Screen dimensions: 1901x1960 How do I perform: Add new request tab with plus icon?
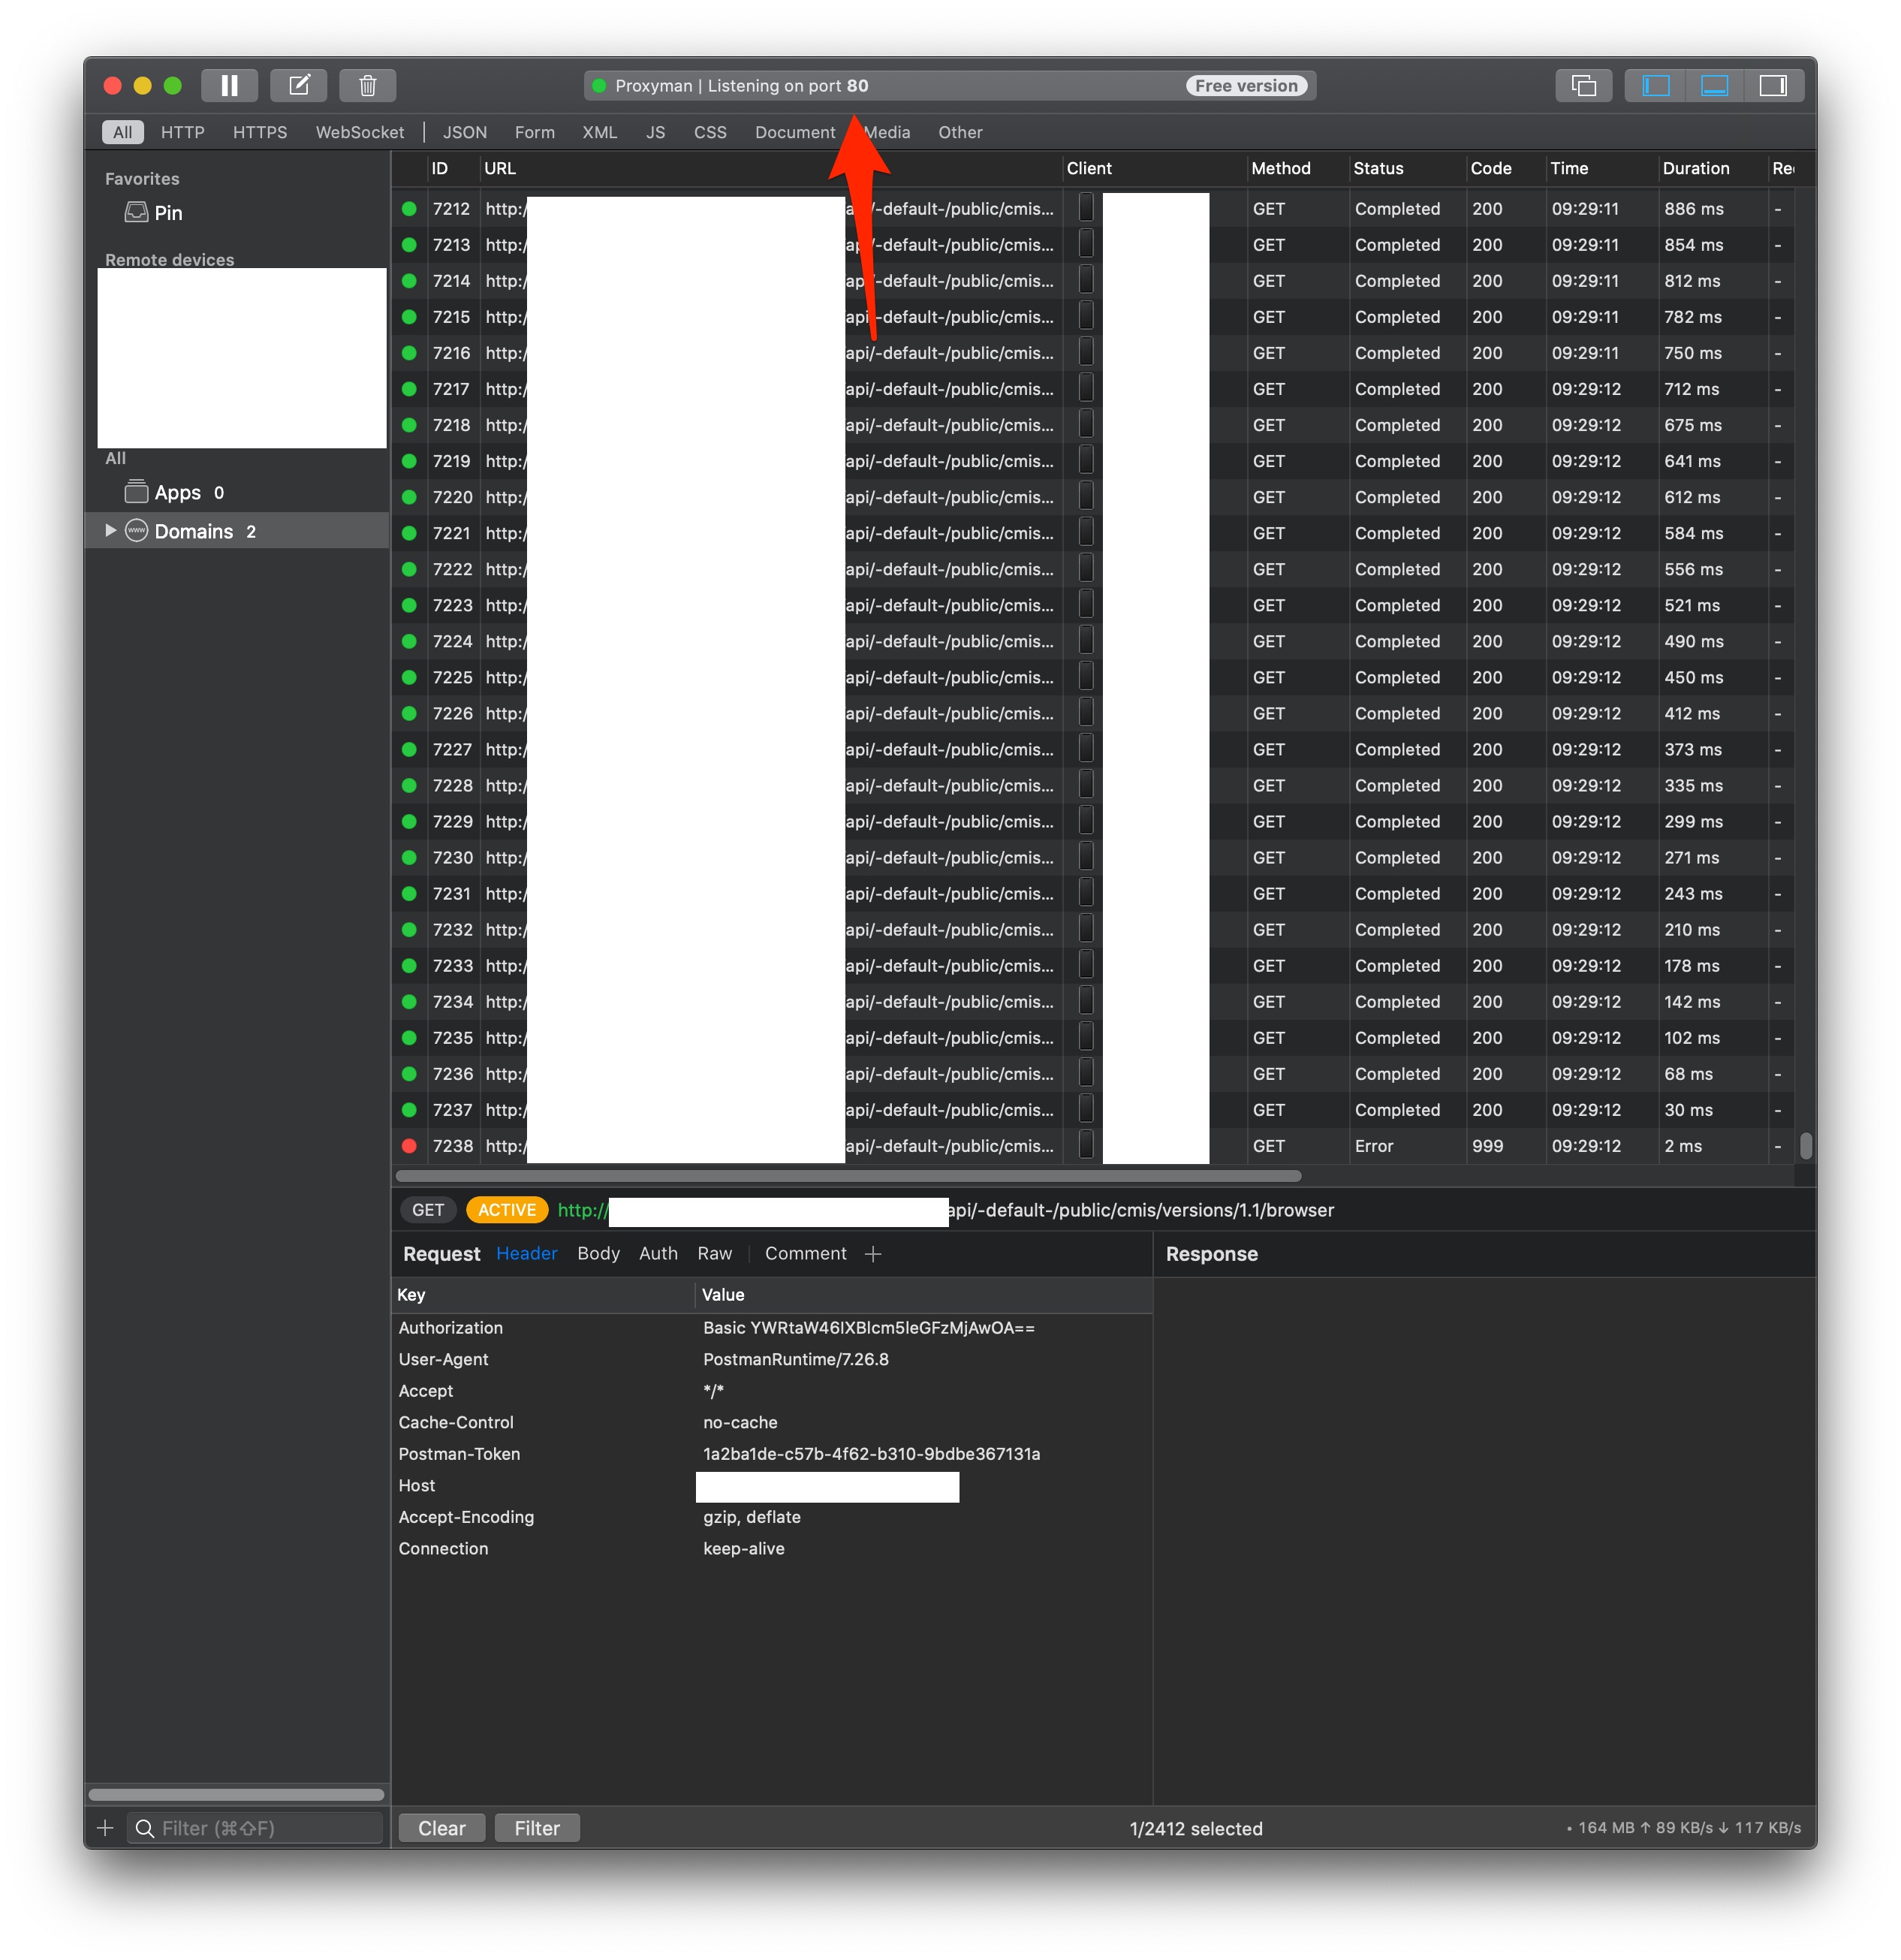(x=872, y=1253)
